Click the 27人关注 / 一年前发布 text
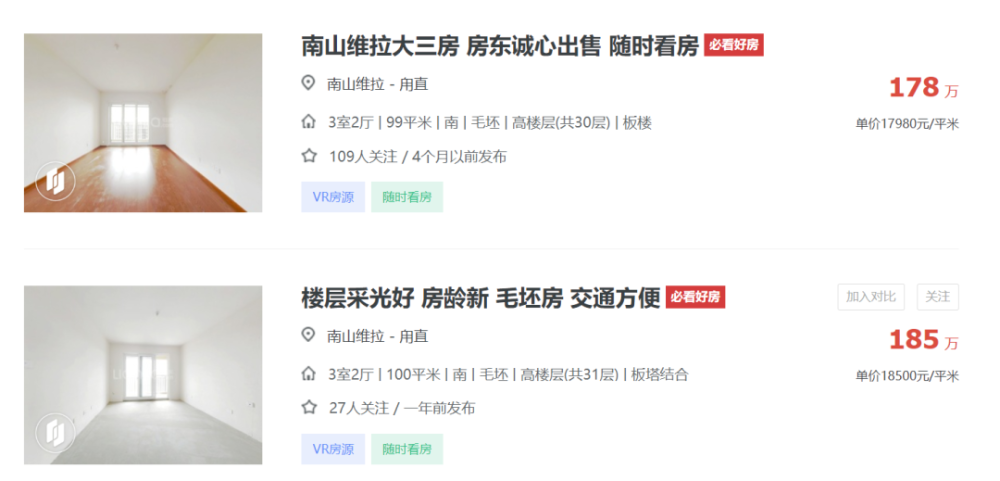This screenshot has height=481, width=1000. coord(402,408)
